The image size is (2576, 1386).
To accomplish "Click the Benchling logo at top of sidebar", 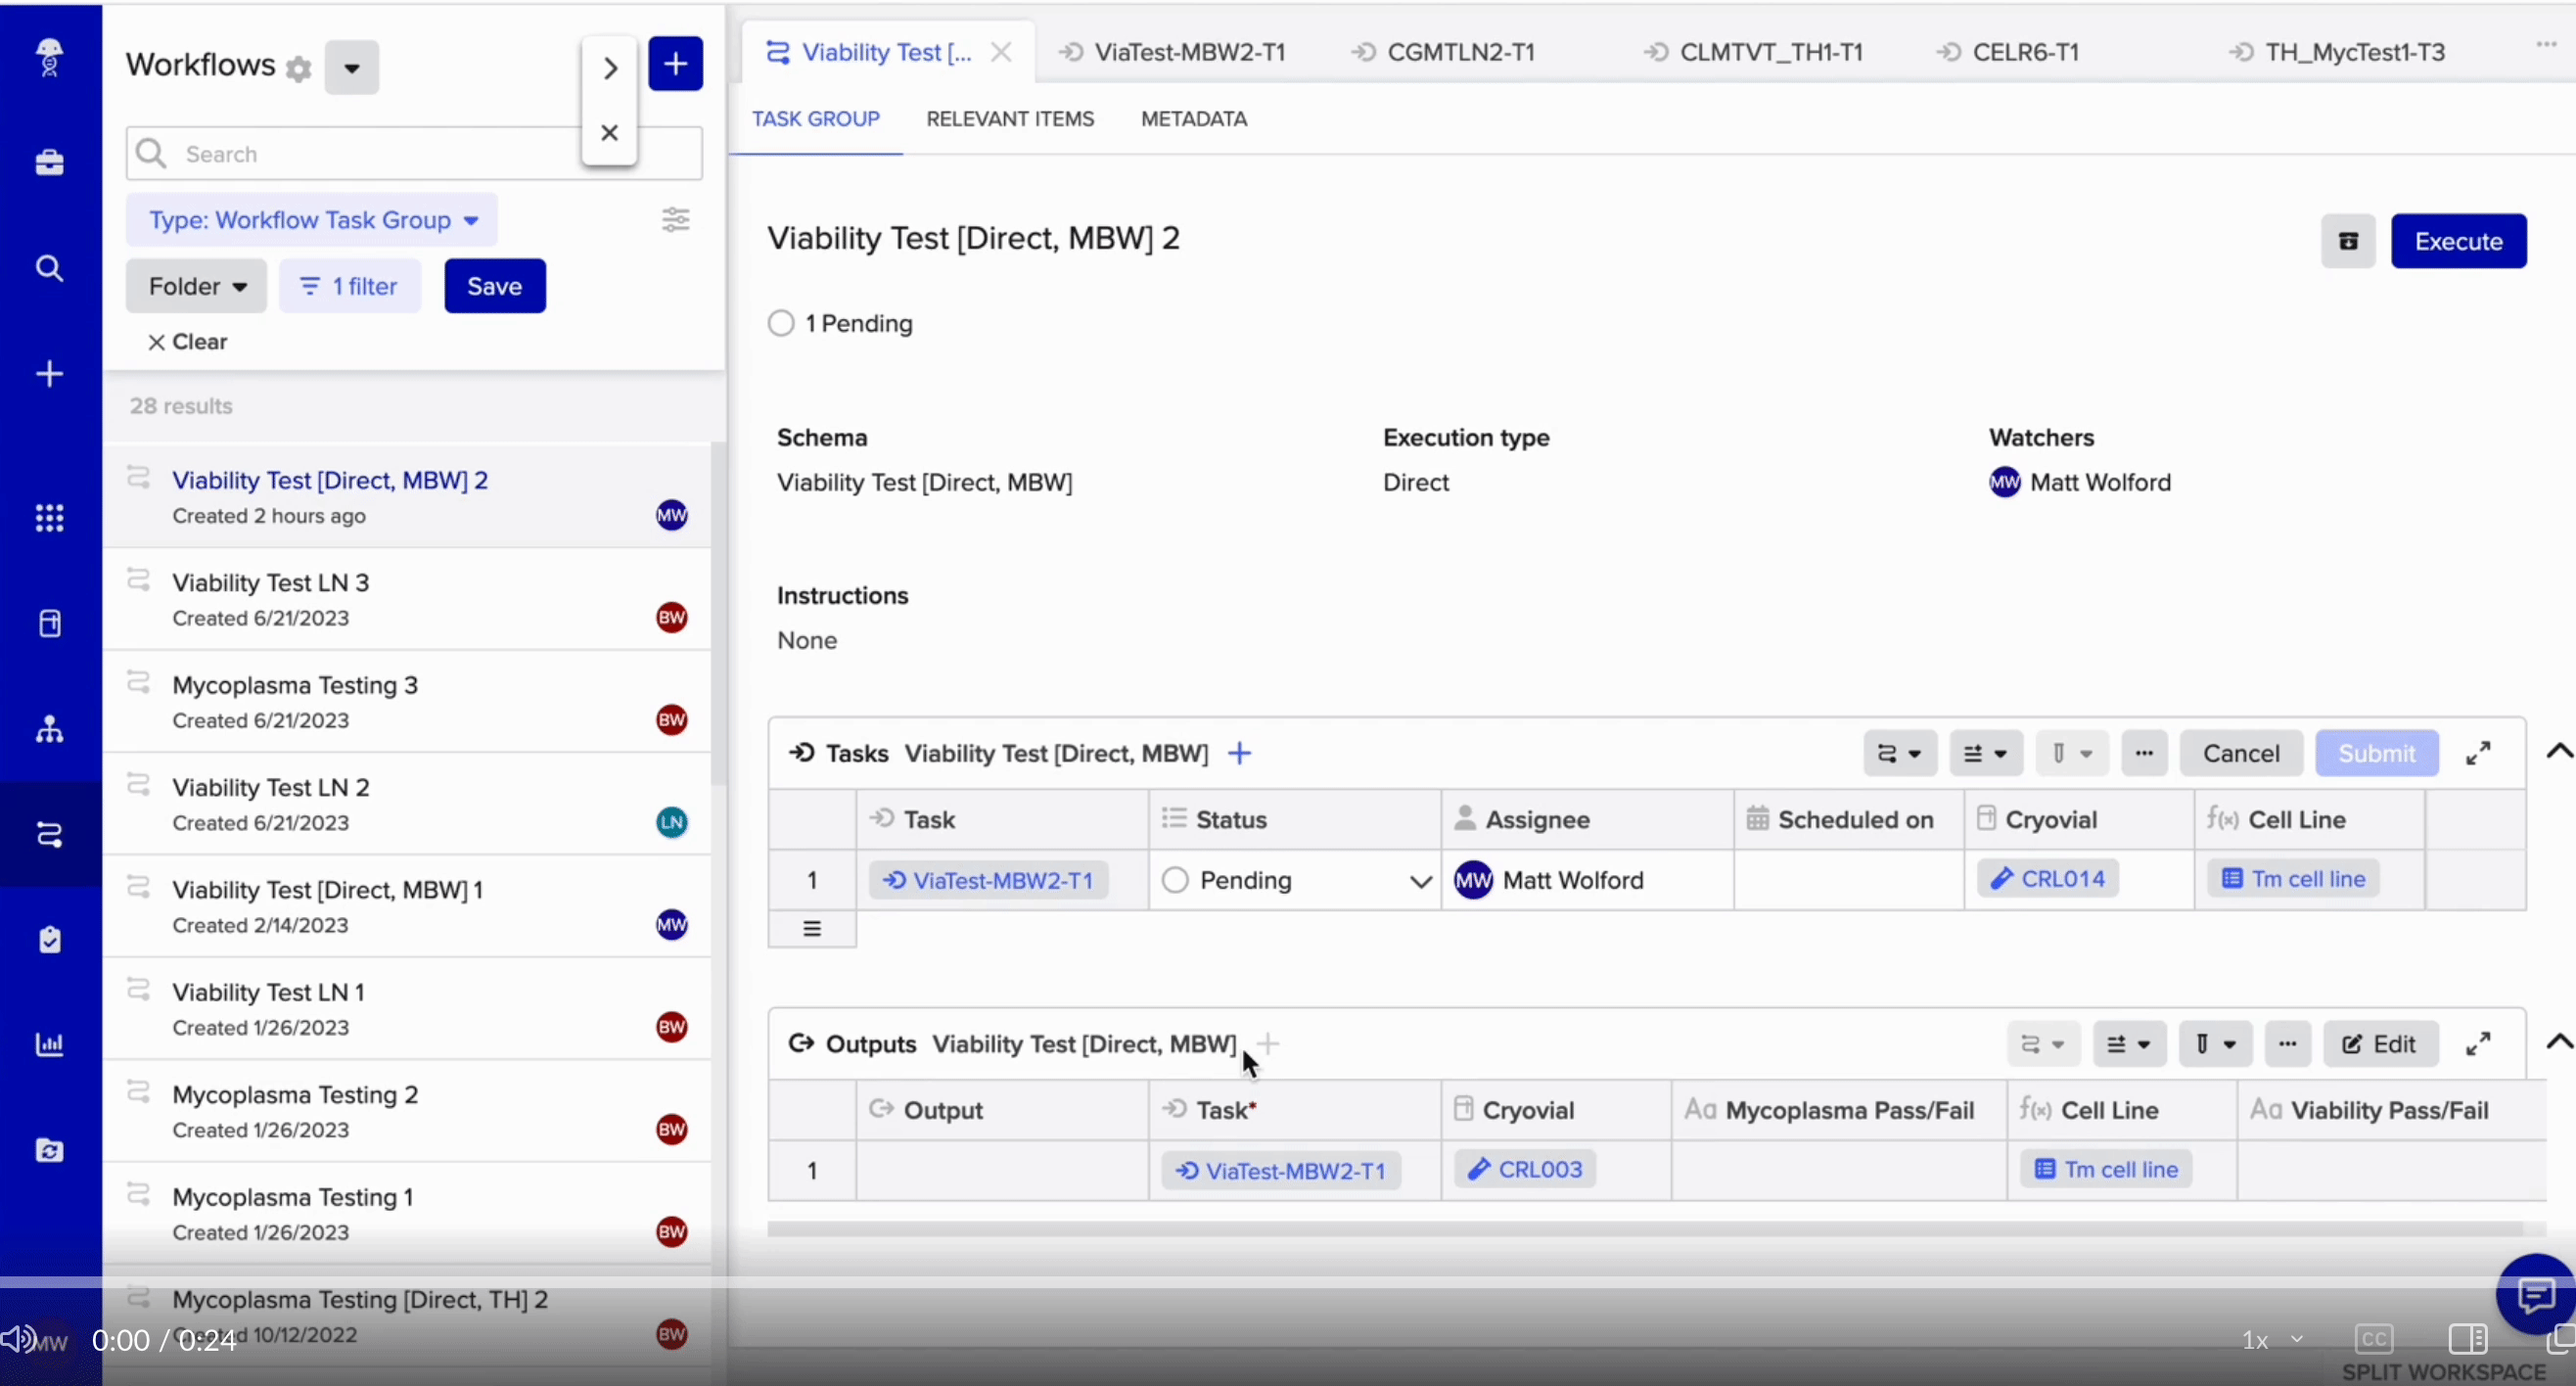I will (x=49, y=57).
